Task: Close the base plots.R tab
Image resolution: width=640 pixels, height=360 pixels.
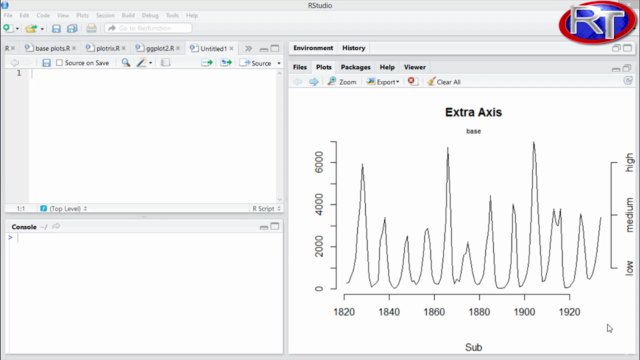Action: (x=74, y=48)
